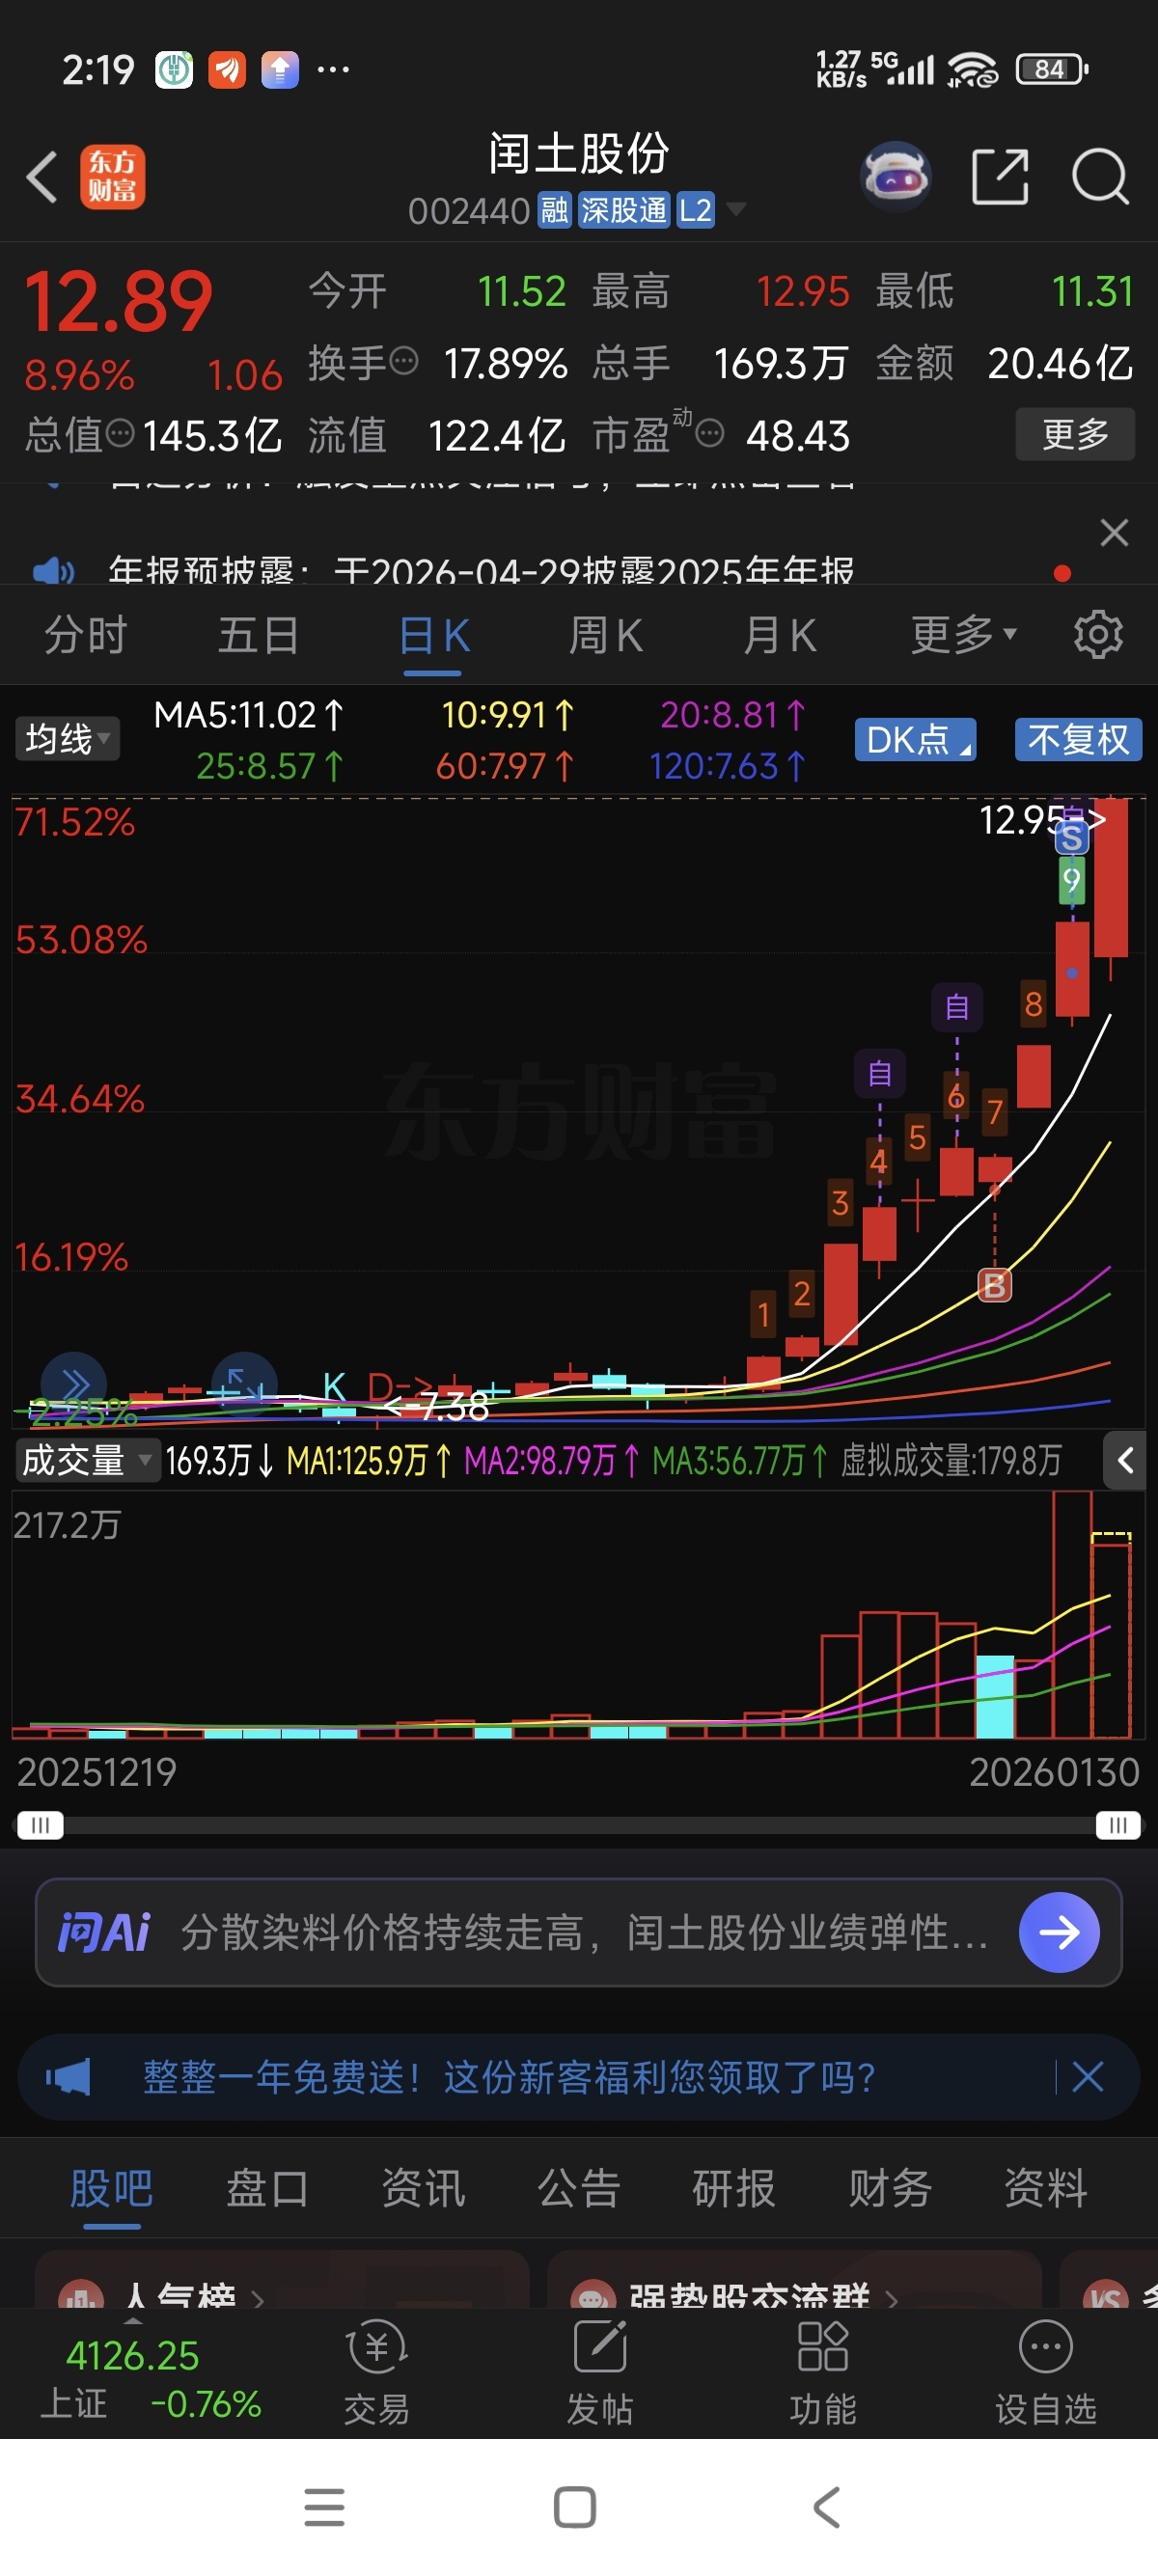Tap the S sell signal marker
Image resolution: width=1158 pixels, height=2576 pixels.
(1072, 838)
